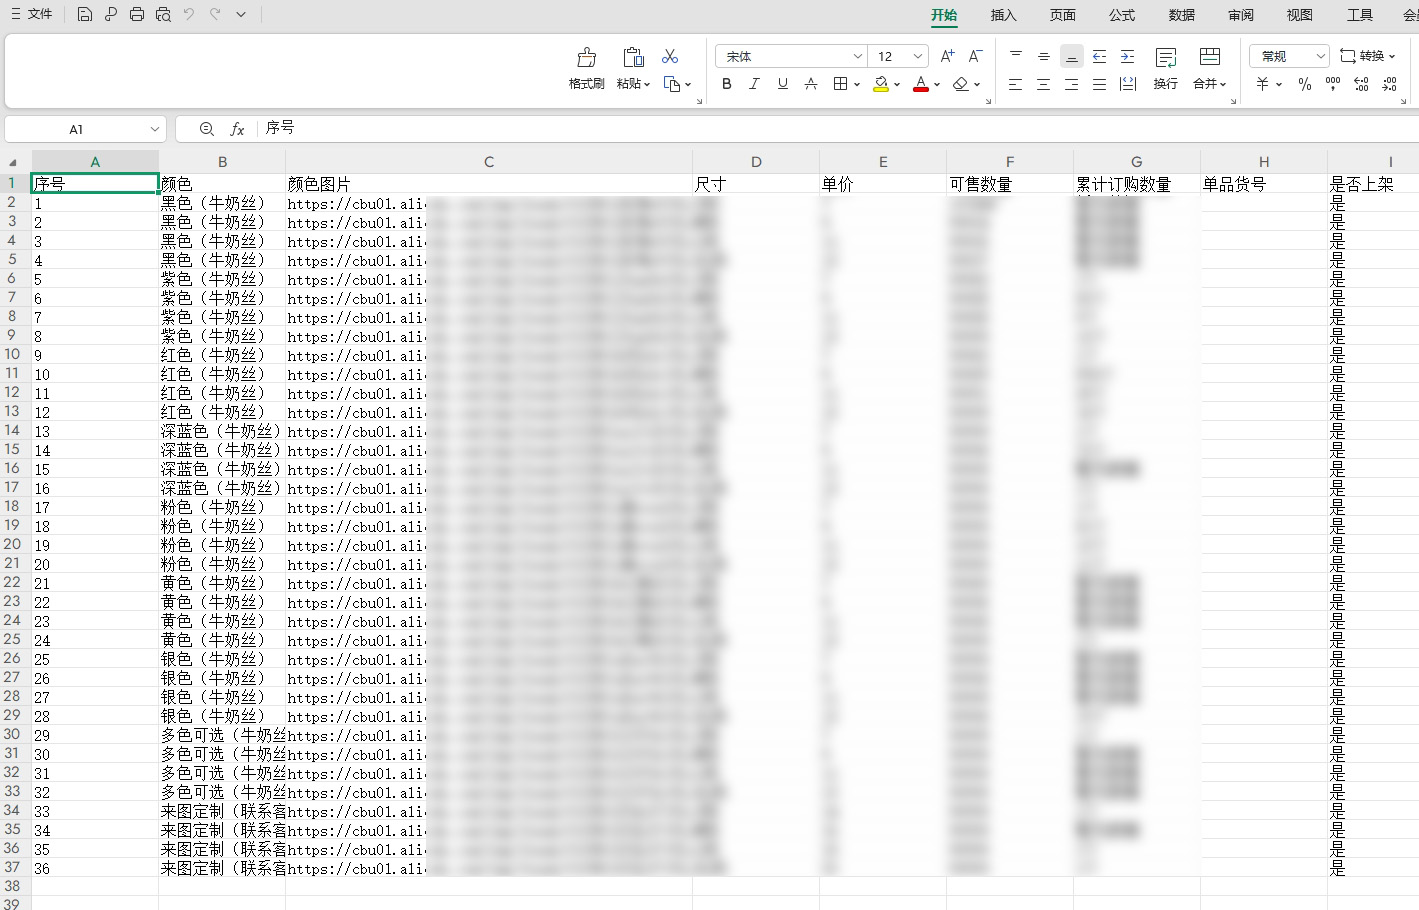Pick the red font color swatch

[920, 84]
